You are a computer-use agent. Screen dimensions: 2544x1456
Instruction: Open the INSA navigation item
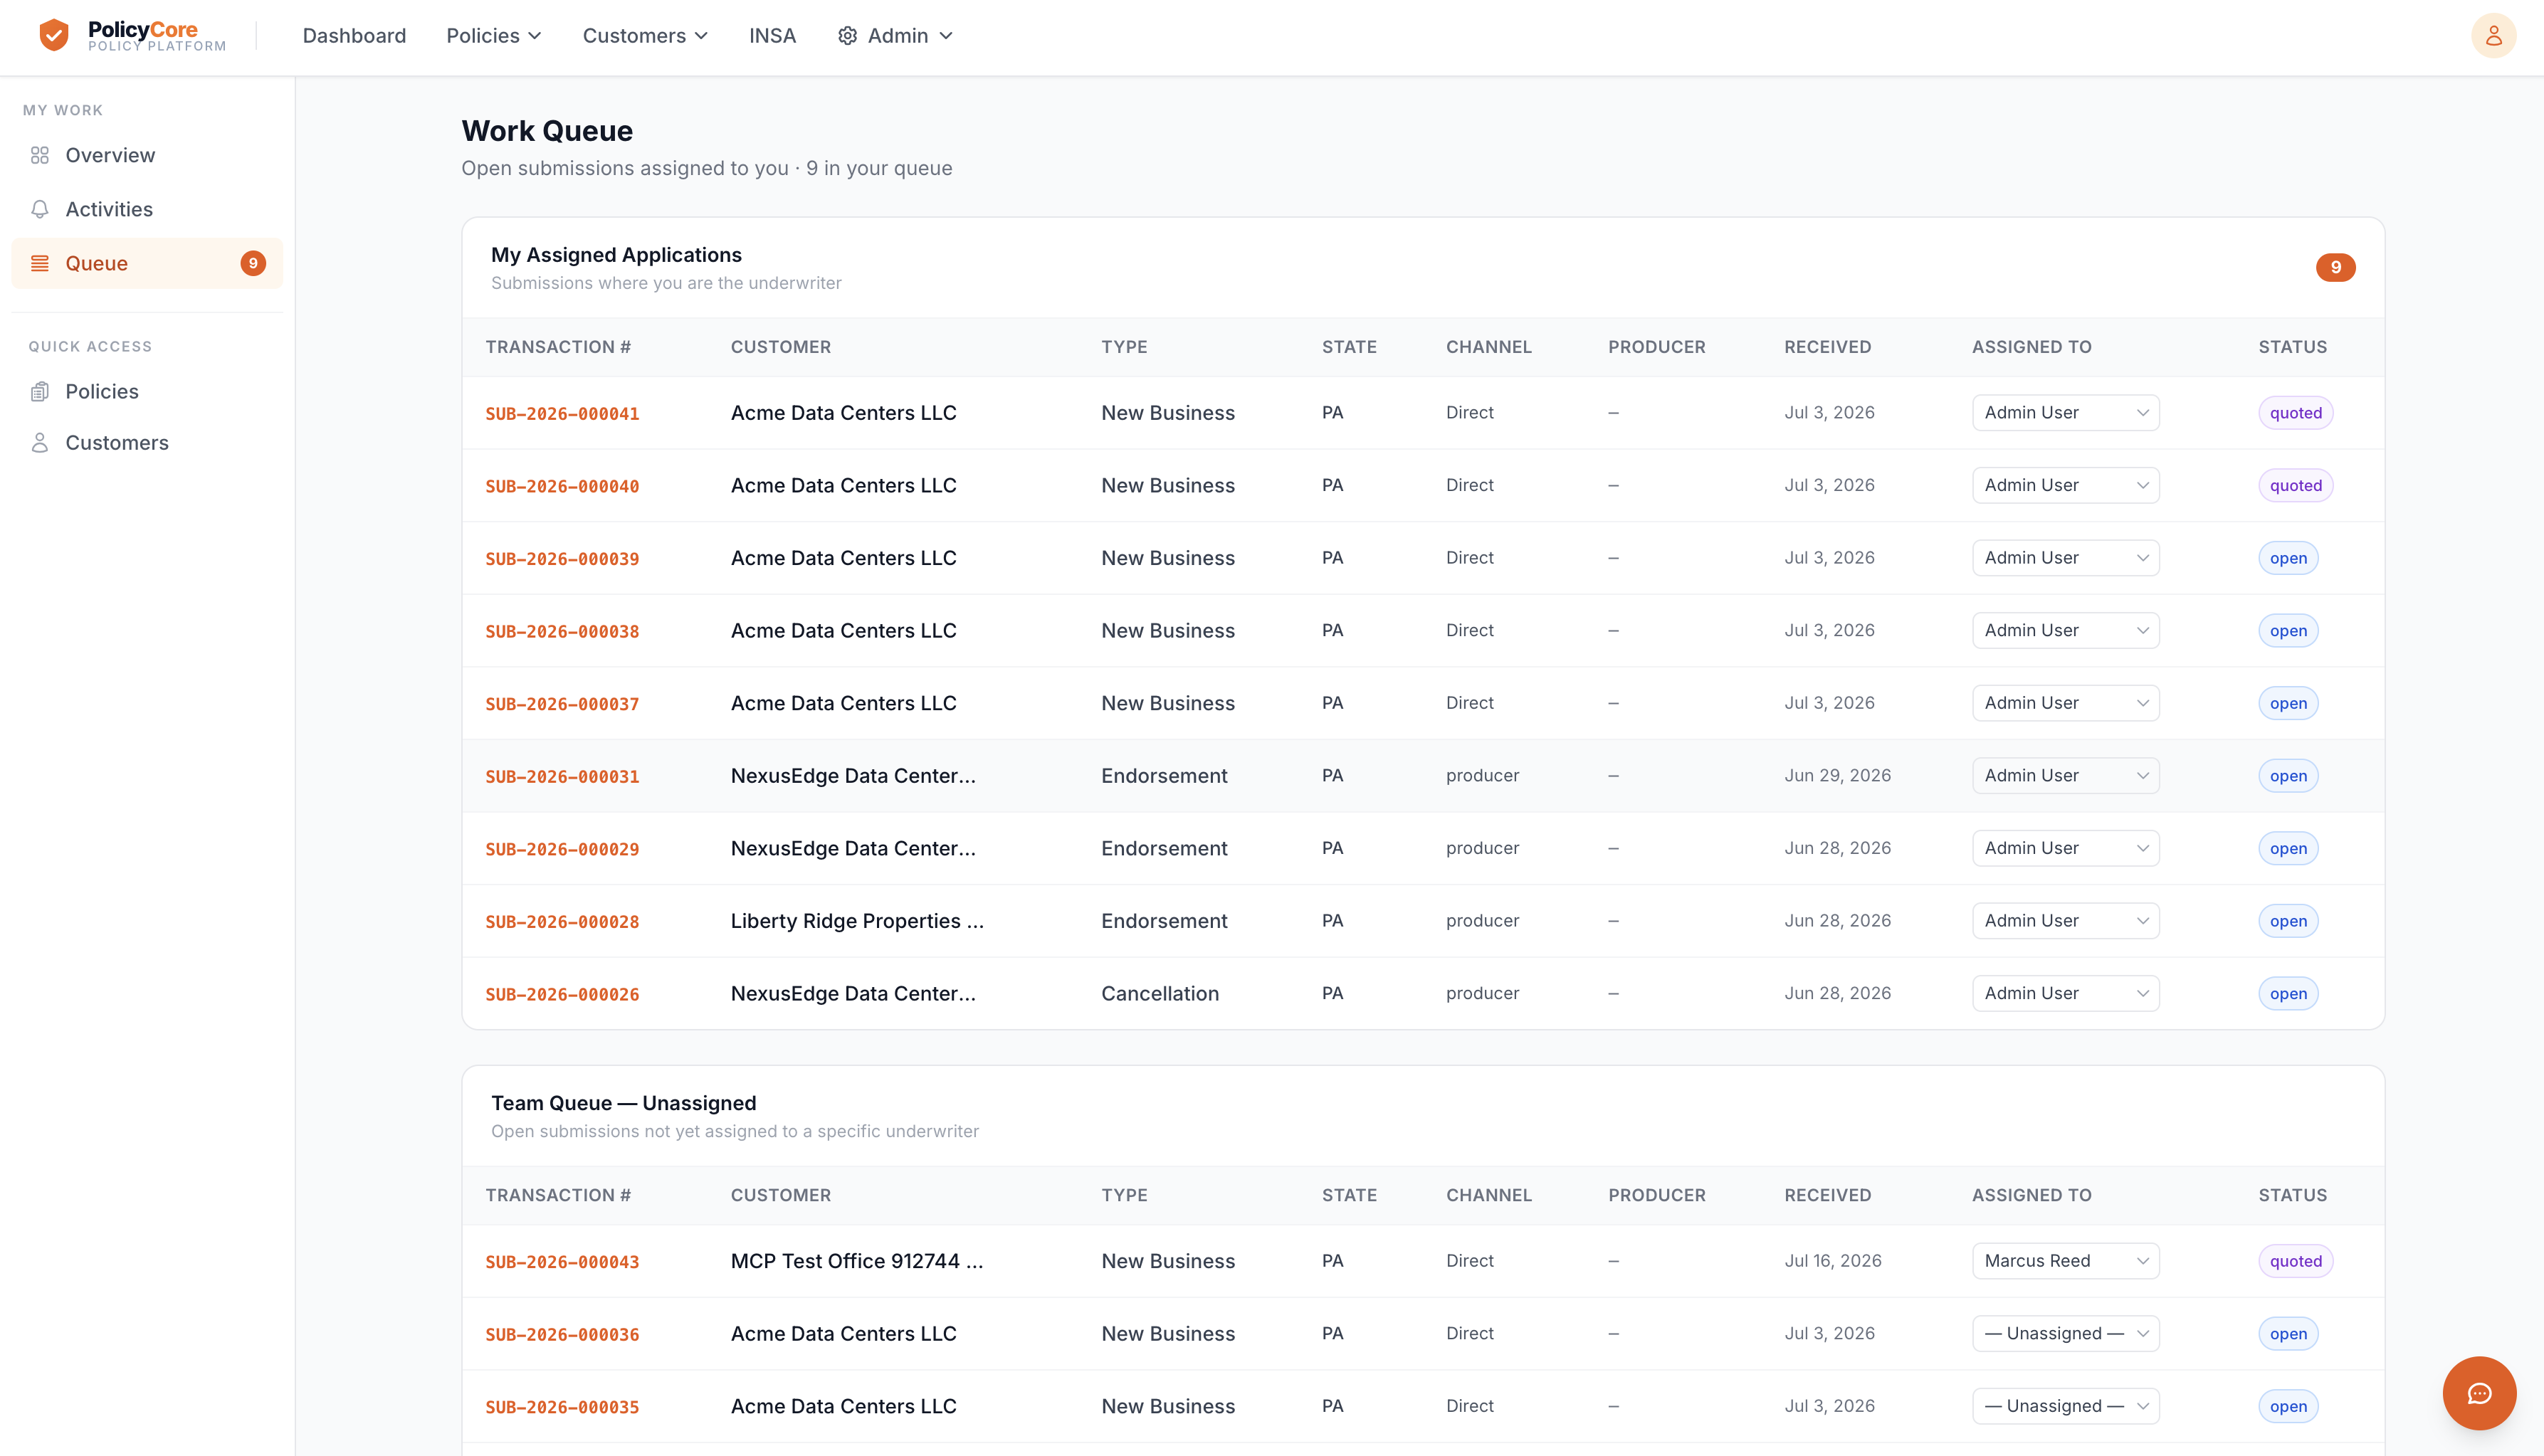click(x=772, y=36)
